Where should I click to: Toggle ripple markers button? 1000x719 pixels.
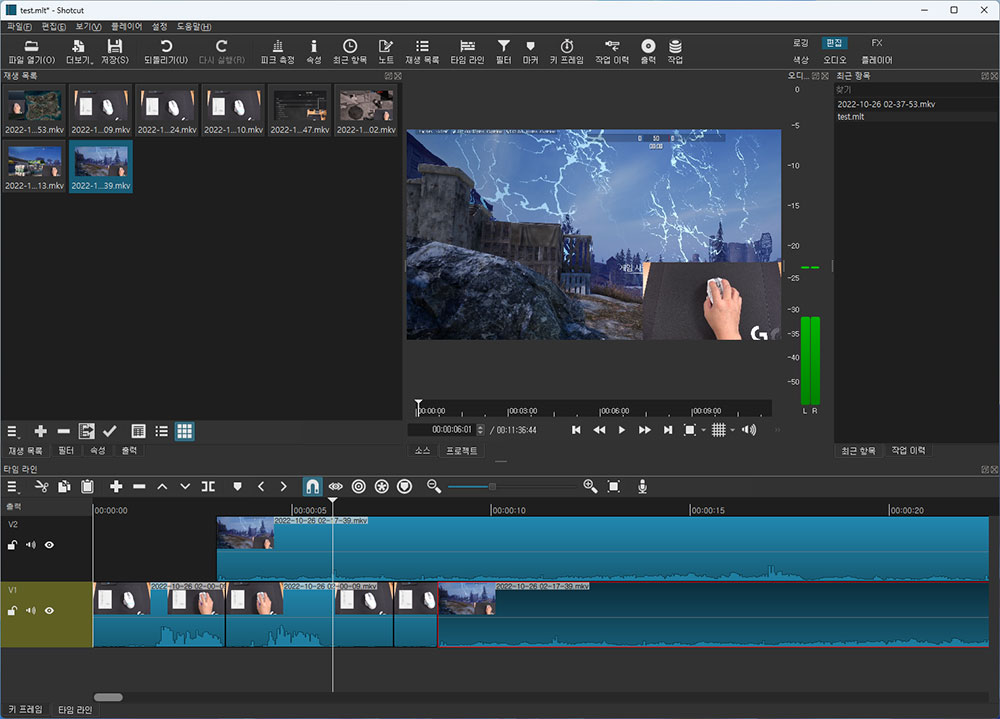[x=404, y=487]
